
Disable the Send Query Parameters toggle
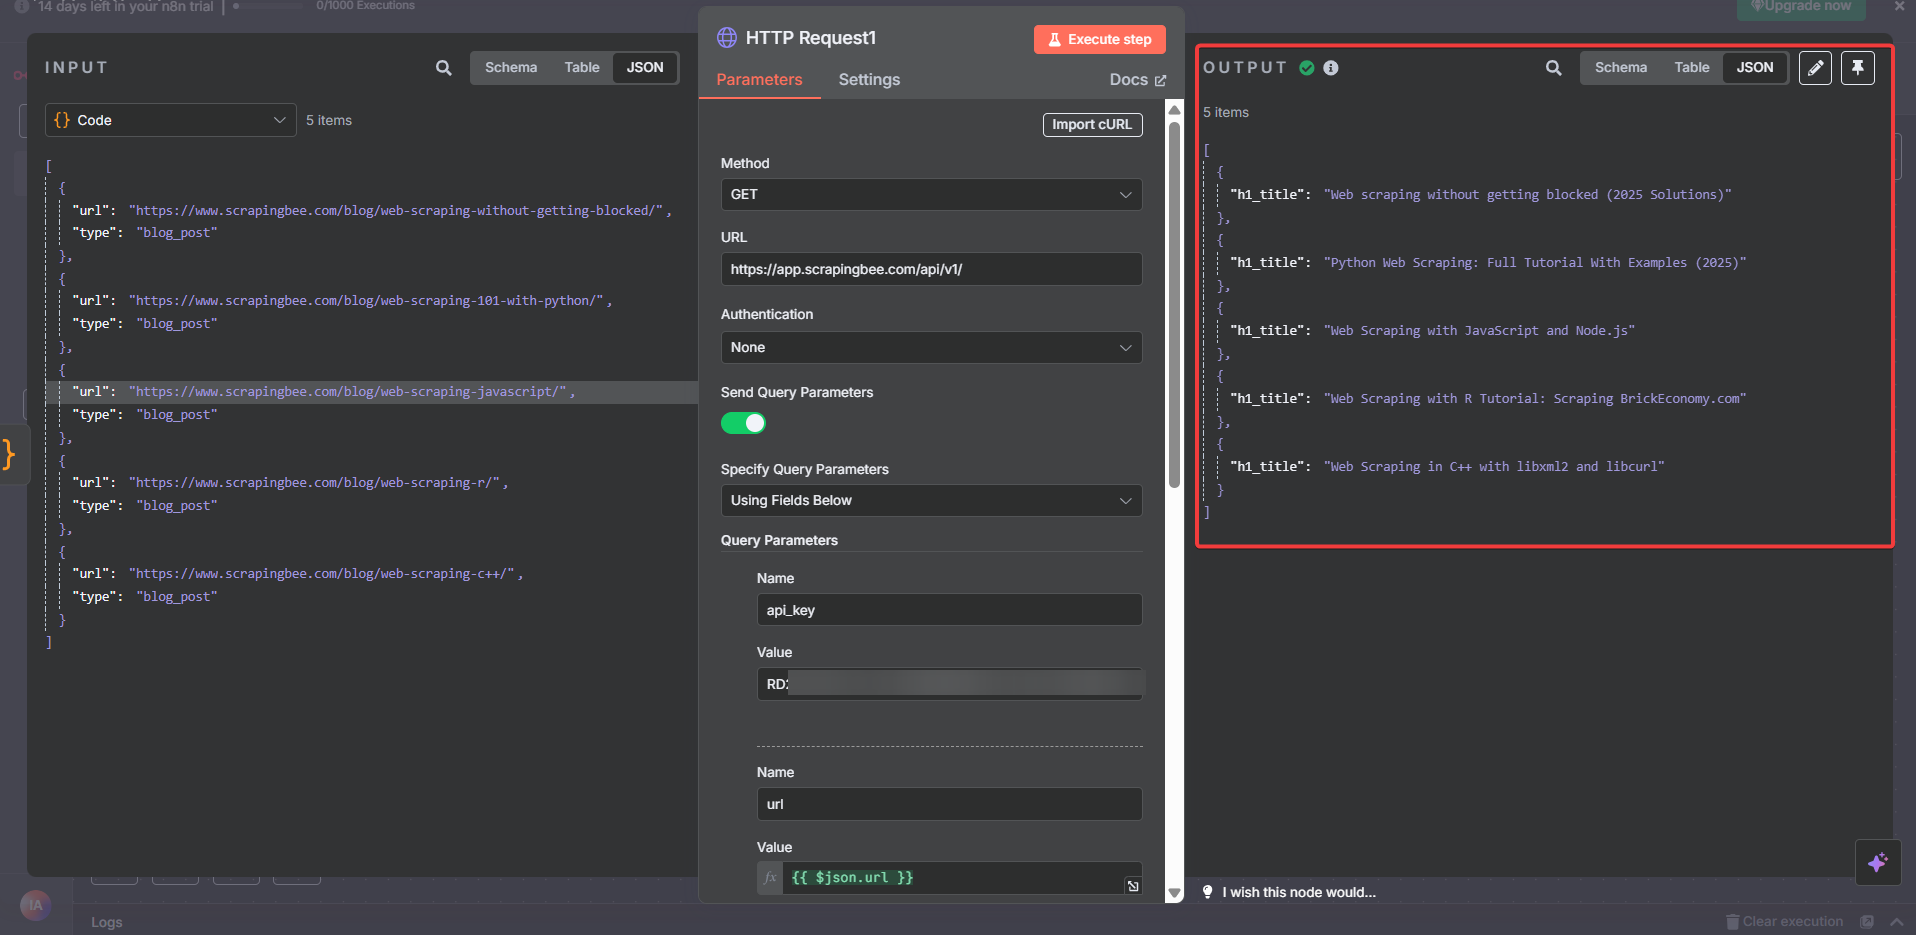[x=743, y=423]
